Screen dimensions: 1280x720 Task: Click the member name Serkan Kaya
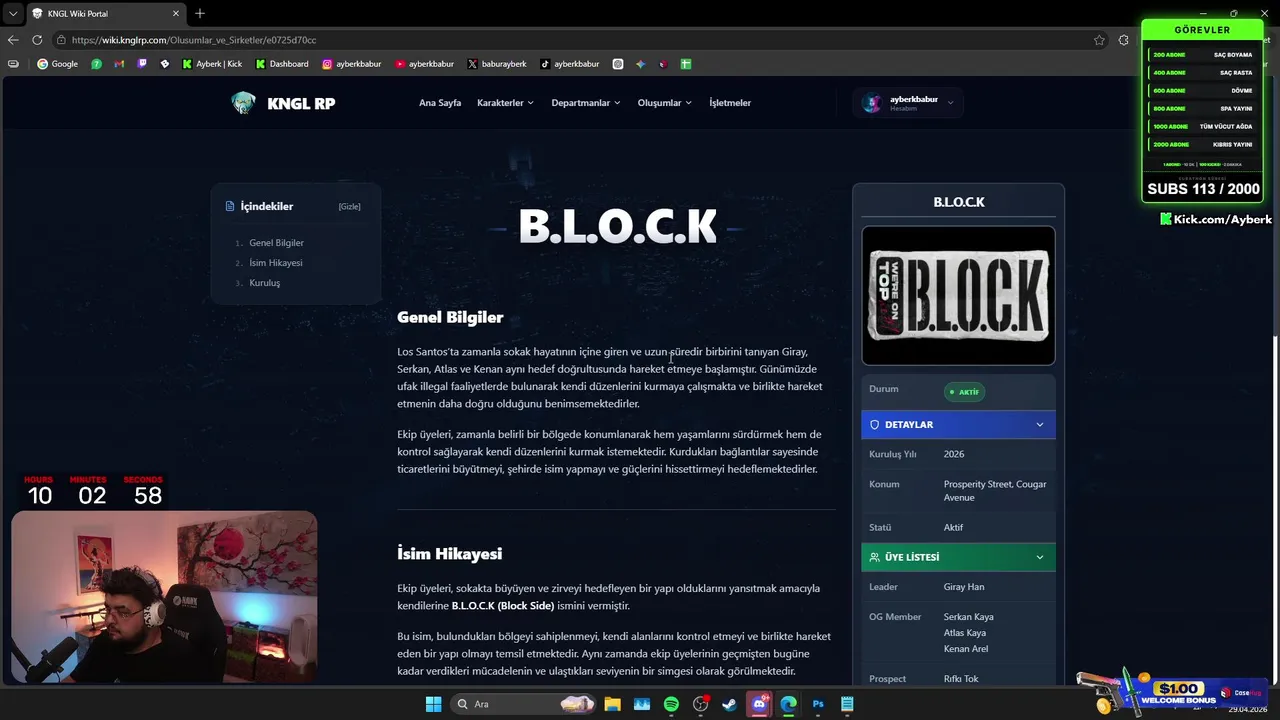(x=969, y=617)
